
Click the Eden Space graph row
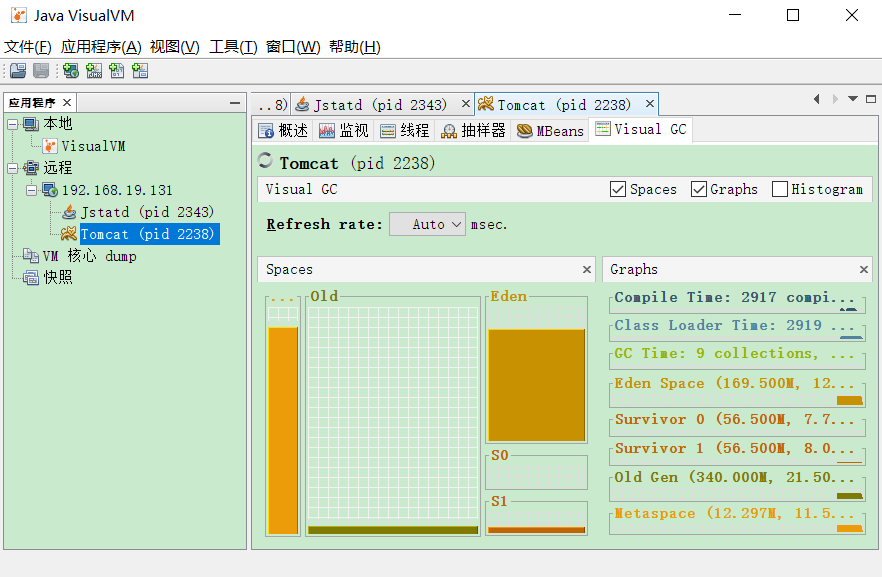click(x=737, y=393)
